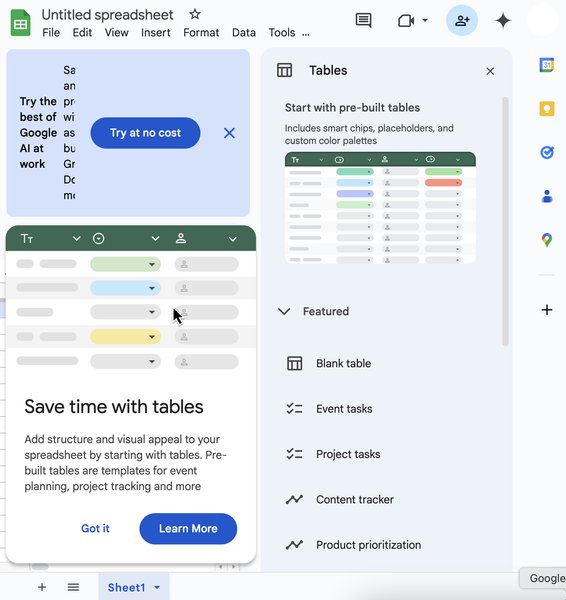Open person column header dropdown in illustration

232,239
